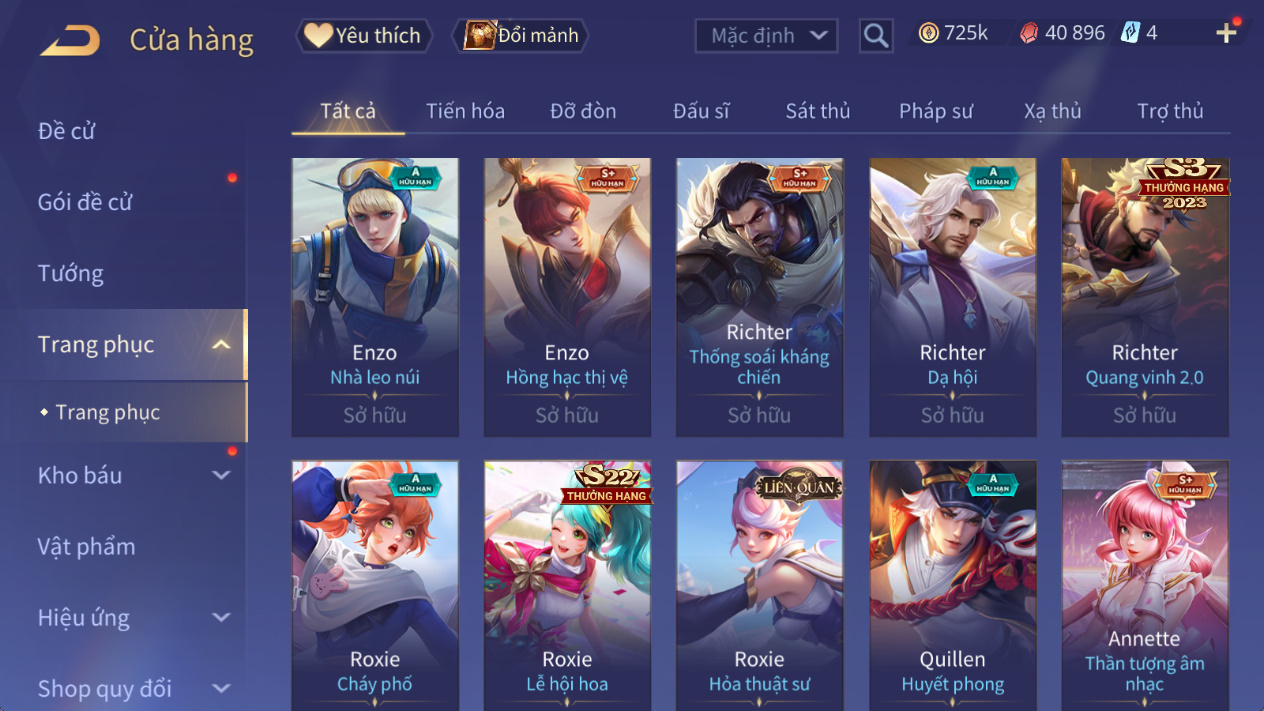Image resolution: width=1264 pixels, height=711 pixels.
Task: Select Richter Quang vinh 2.0 skin card
Action: pyautogui.click(x=1145, y=297)
